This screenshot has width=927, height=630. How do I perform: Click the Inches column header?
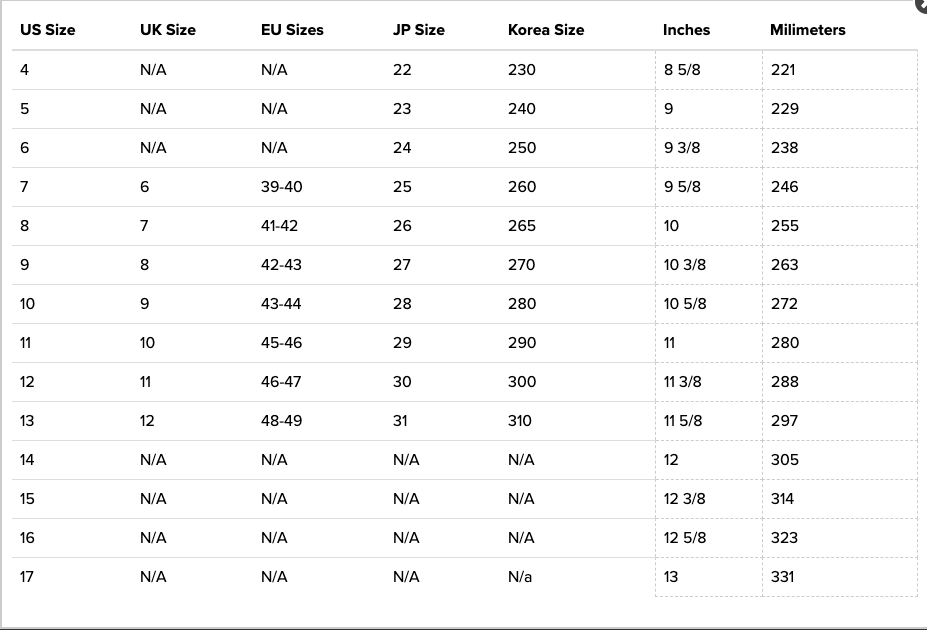(x=686, y=30)
